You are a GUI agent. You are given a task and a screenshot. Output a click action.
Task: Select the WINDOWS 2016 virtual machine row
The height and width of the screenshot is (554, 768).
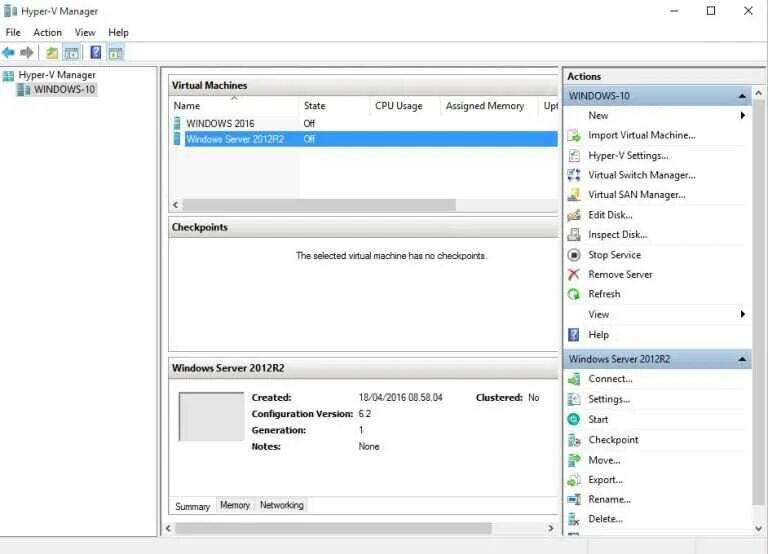(363, 123)
